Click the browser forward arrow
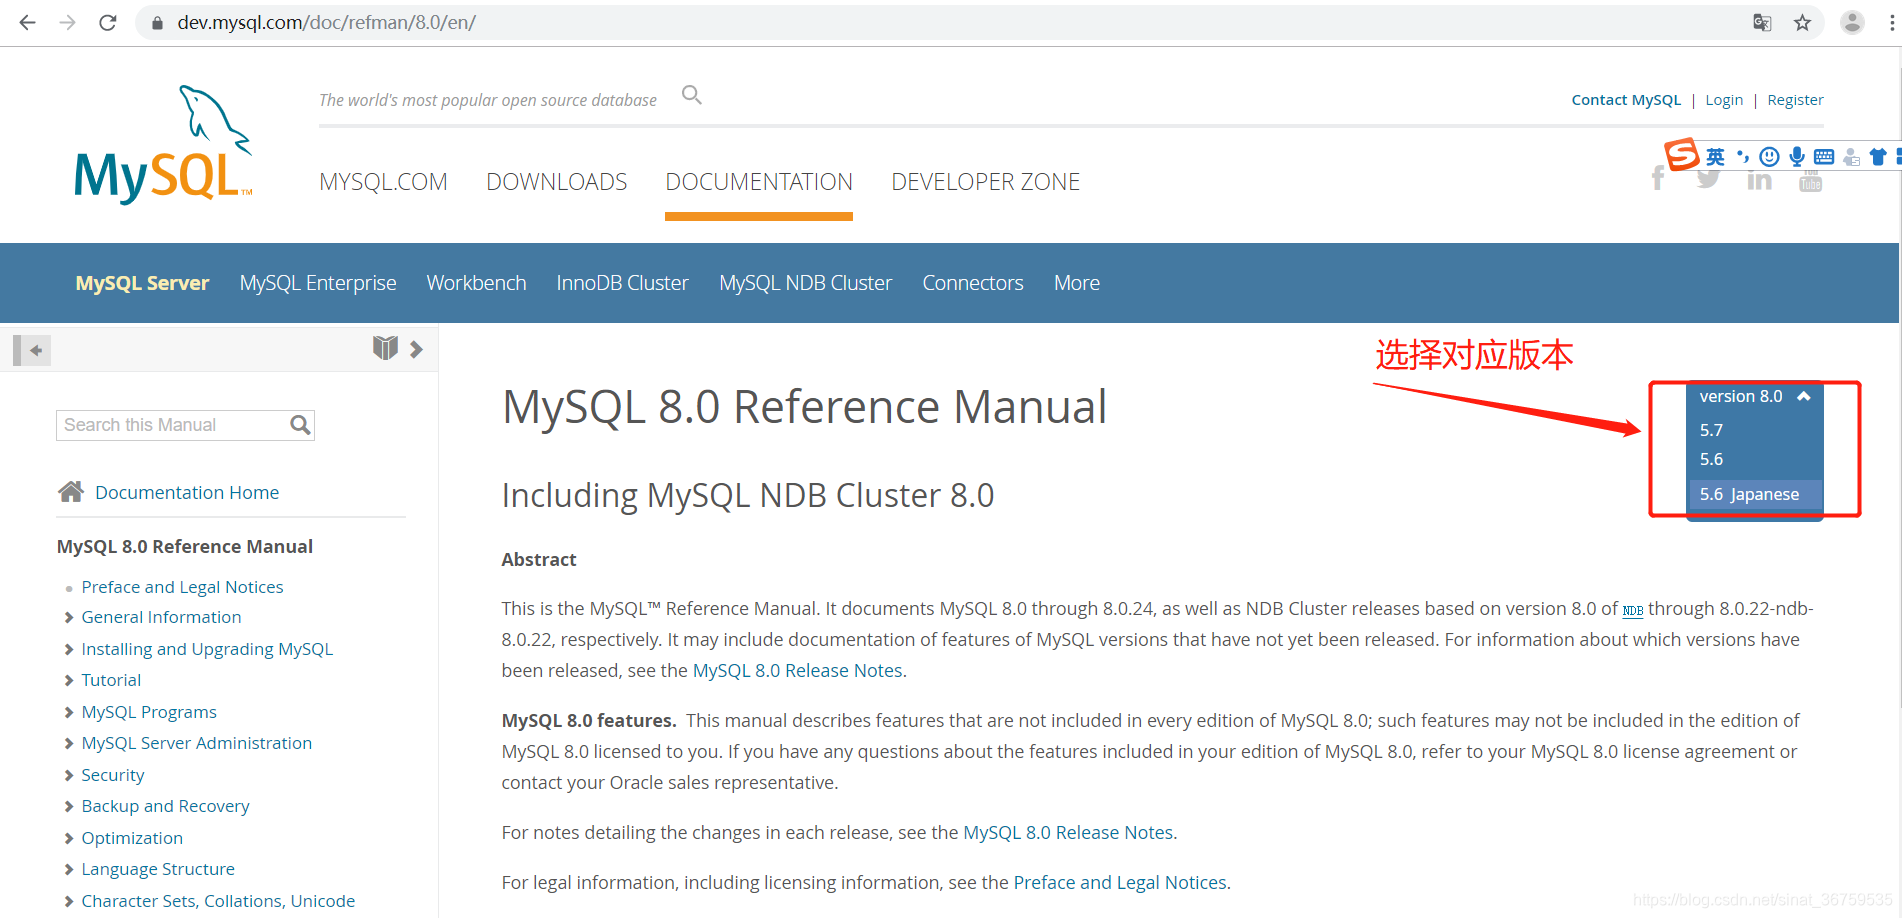1902x918 pixels. point(67,22)
